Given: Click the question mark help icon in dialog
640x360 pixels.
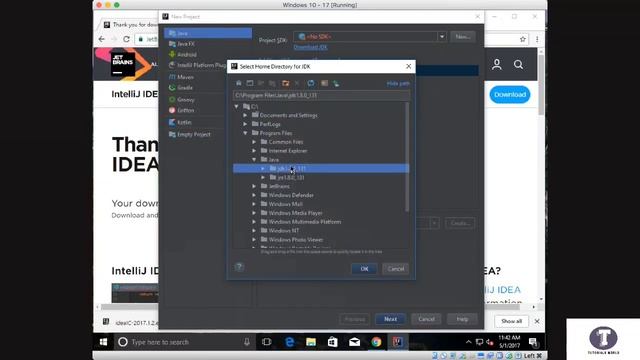Looking at the screenshot, I should 239,267.
